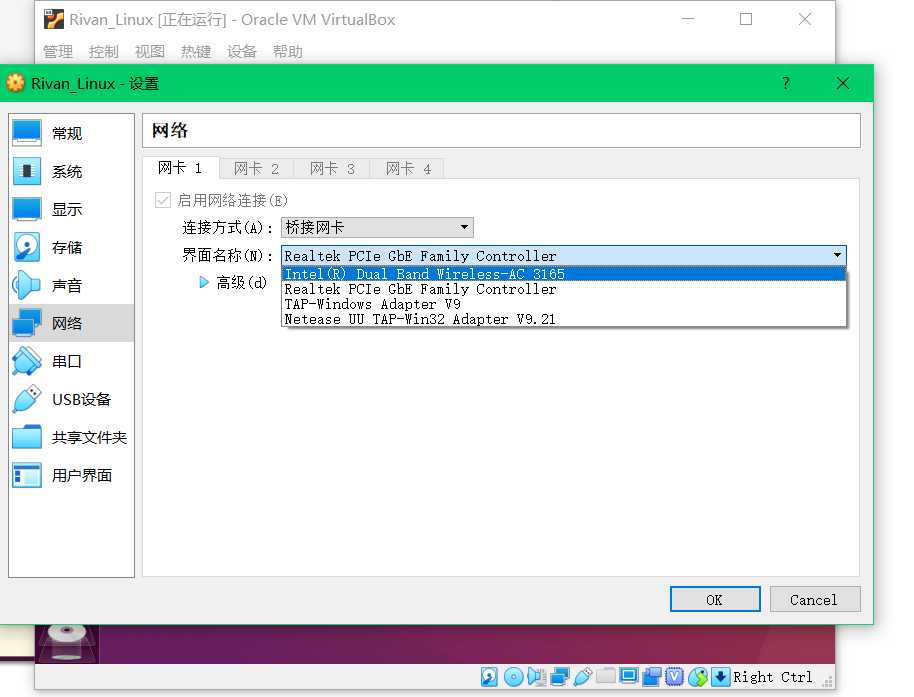Toggle 启用网络连接 checkbox

[x=163, y=200]
